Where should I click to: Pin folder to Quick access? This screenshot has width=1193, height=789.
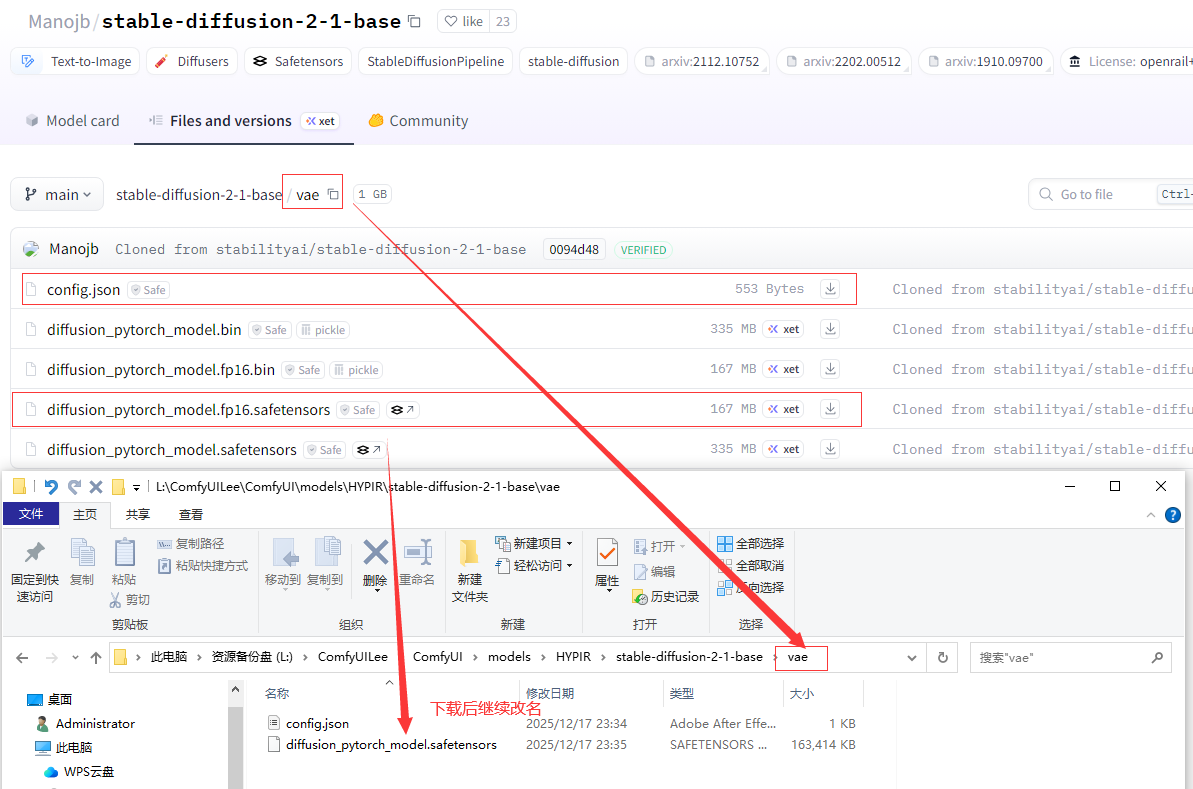tap(34, 570)
